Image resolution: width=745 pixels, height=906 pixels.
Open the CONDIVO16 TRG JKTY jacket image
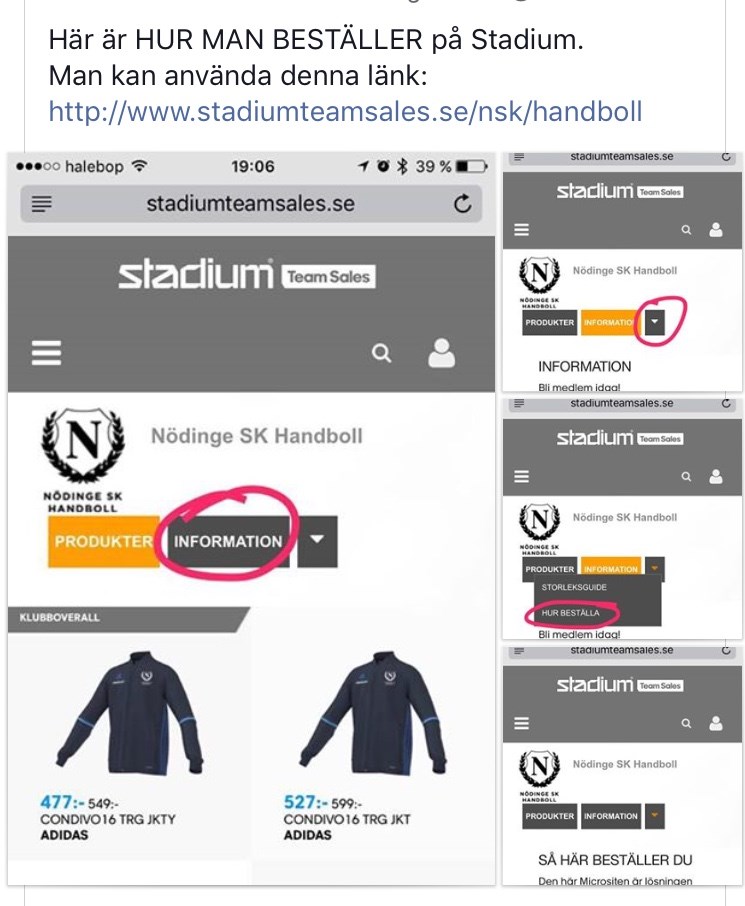(129, 714)
